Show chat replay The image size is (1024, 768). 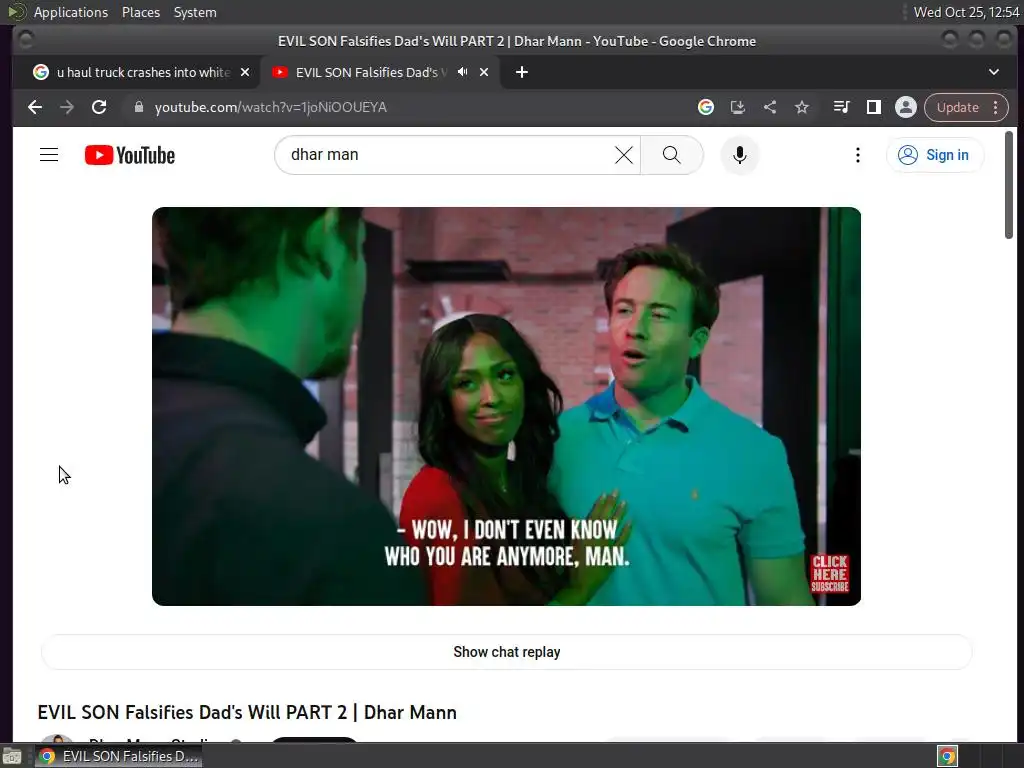pos(507,652)
